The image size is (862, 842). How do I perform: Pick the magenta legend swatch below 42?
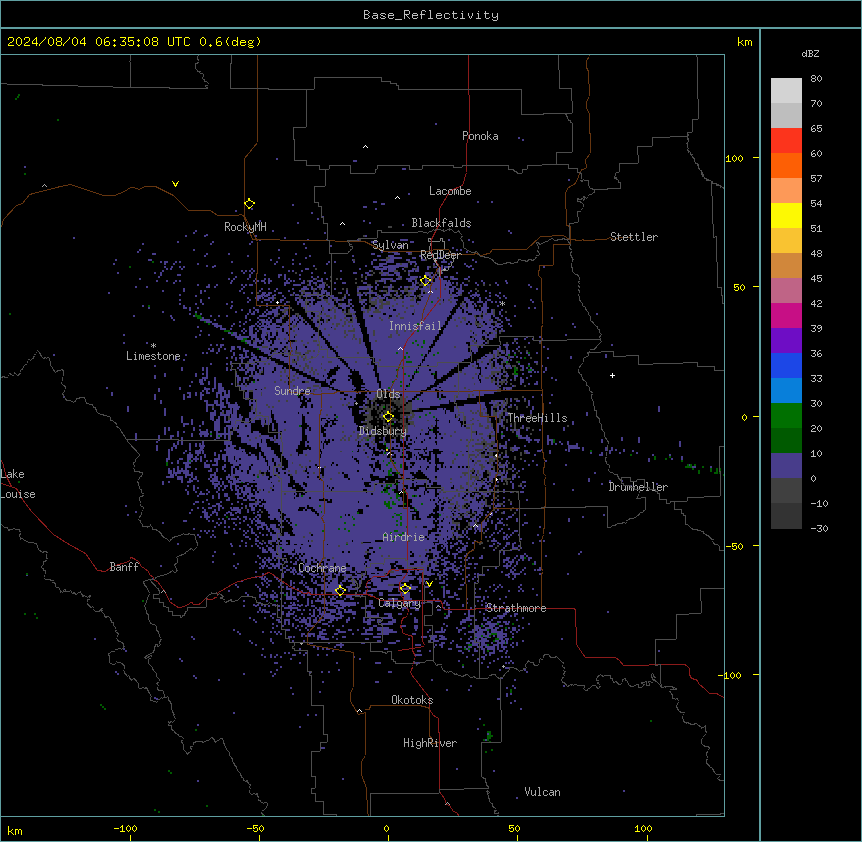786,315
